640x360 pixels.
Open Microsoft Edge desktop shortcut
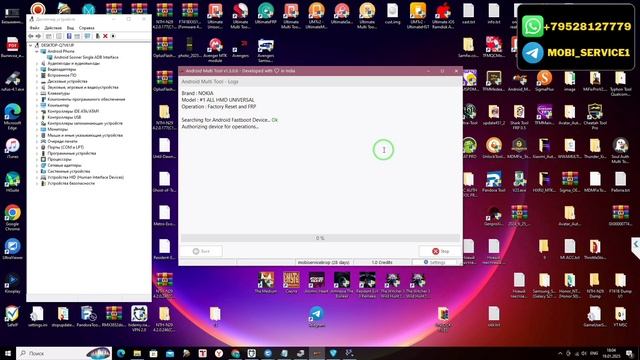point(13,117)
